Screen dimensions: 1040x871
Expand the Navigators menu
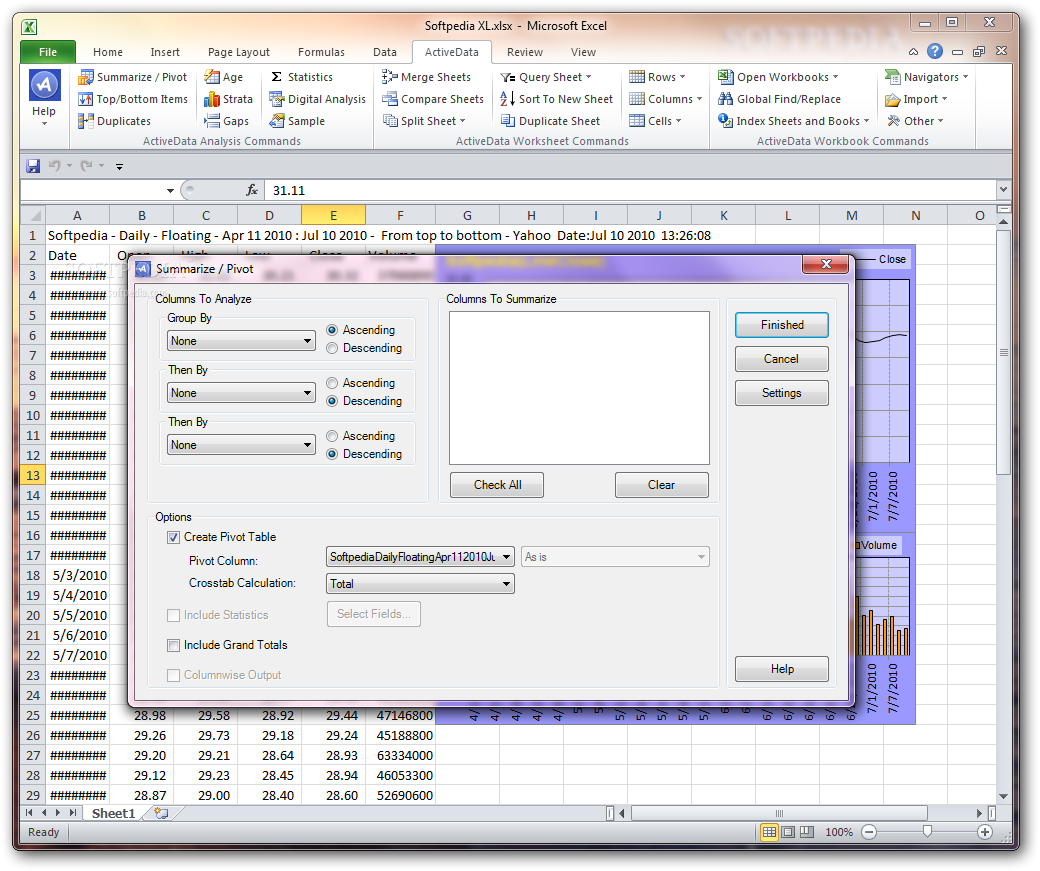927,77
